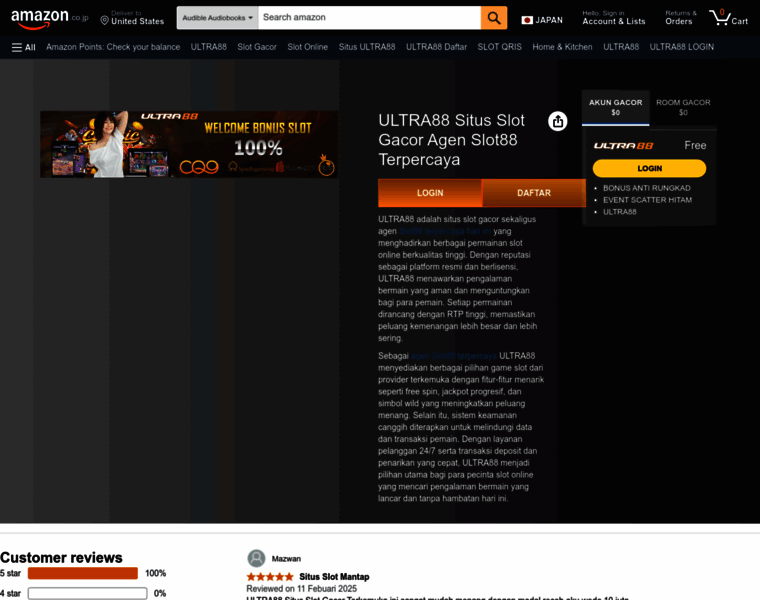
Task: Click the DAFTAR button
Action: (x=534, y=193)
